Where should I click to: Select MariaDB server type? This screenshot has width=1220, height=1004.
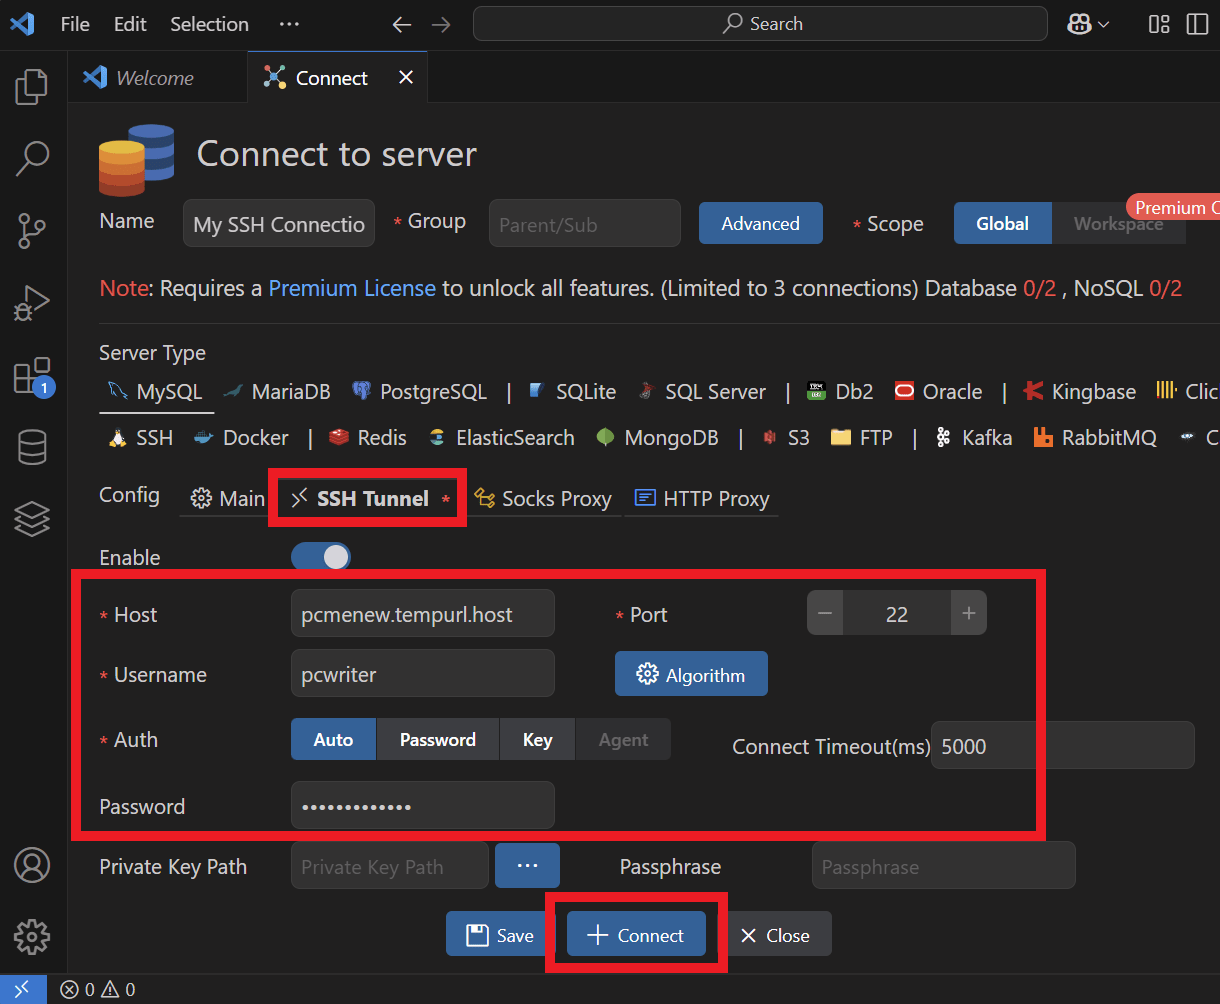coord(277,392)
